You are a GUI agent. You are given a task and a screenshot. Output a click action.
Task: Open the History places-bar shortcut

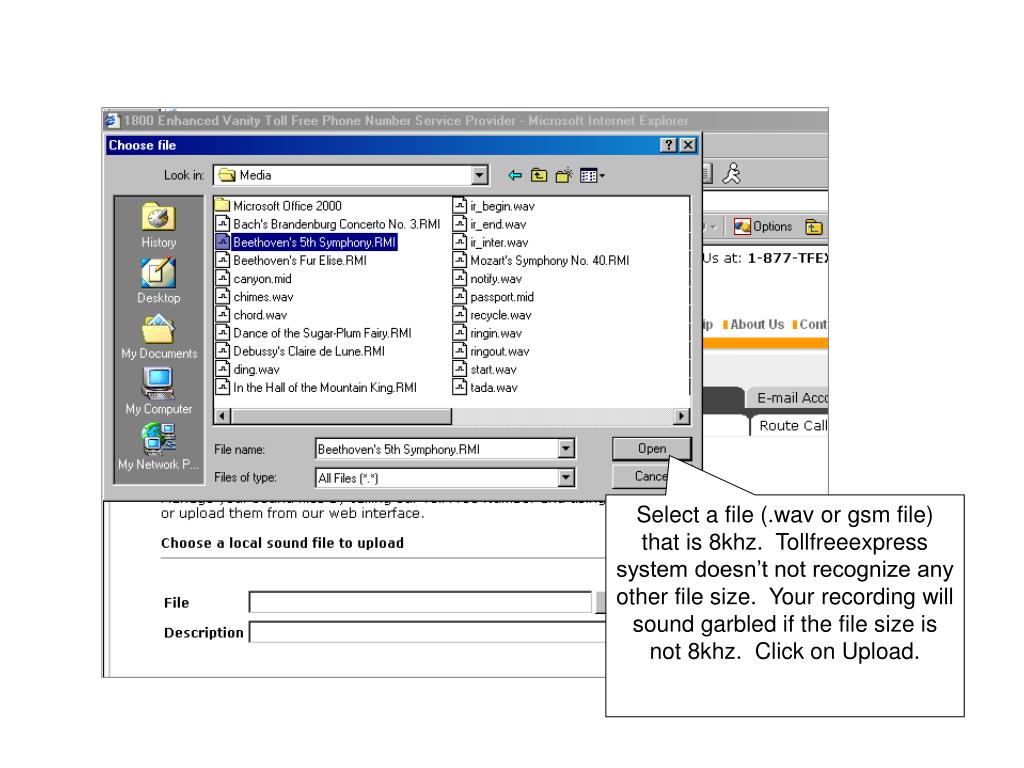coord(159,225)
